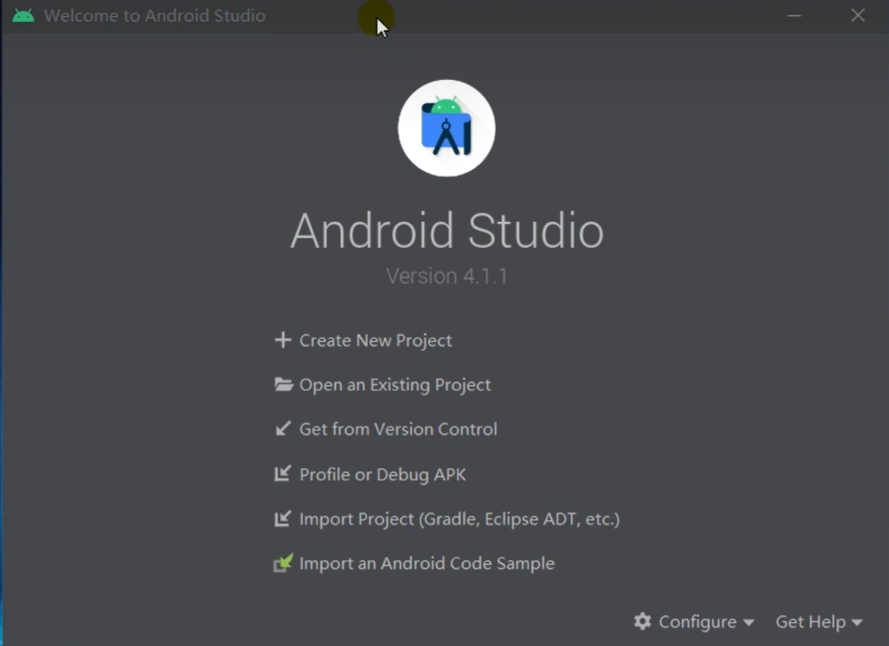Viewport: 889px width, 646px height.
Task: Click the import icon beside Import Project
Action: point(283,518)
